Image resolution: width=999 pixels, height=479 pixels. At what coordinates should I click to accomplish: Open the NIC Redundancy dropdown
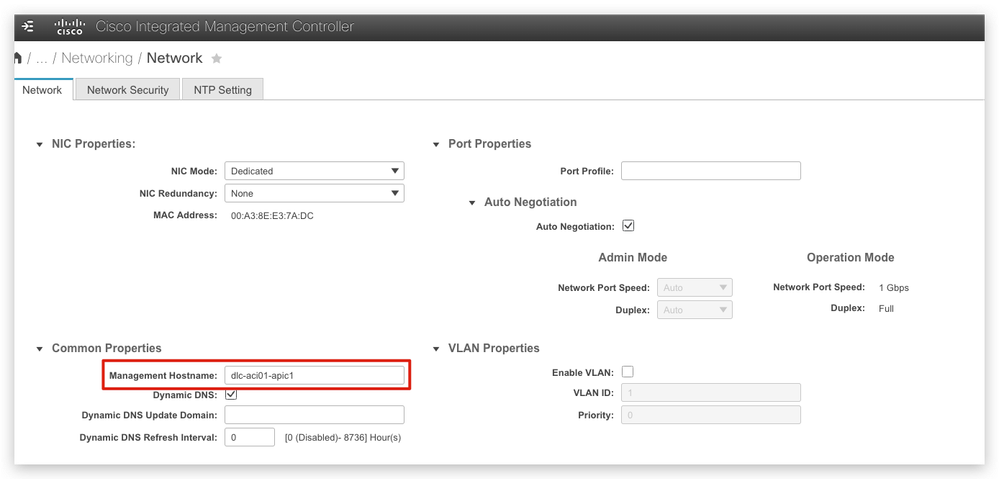click(315, 193)
